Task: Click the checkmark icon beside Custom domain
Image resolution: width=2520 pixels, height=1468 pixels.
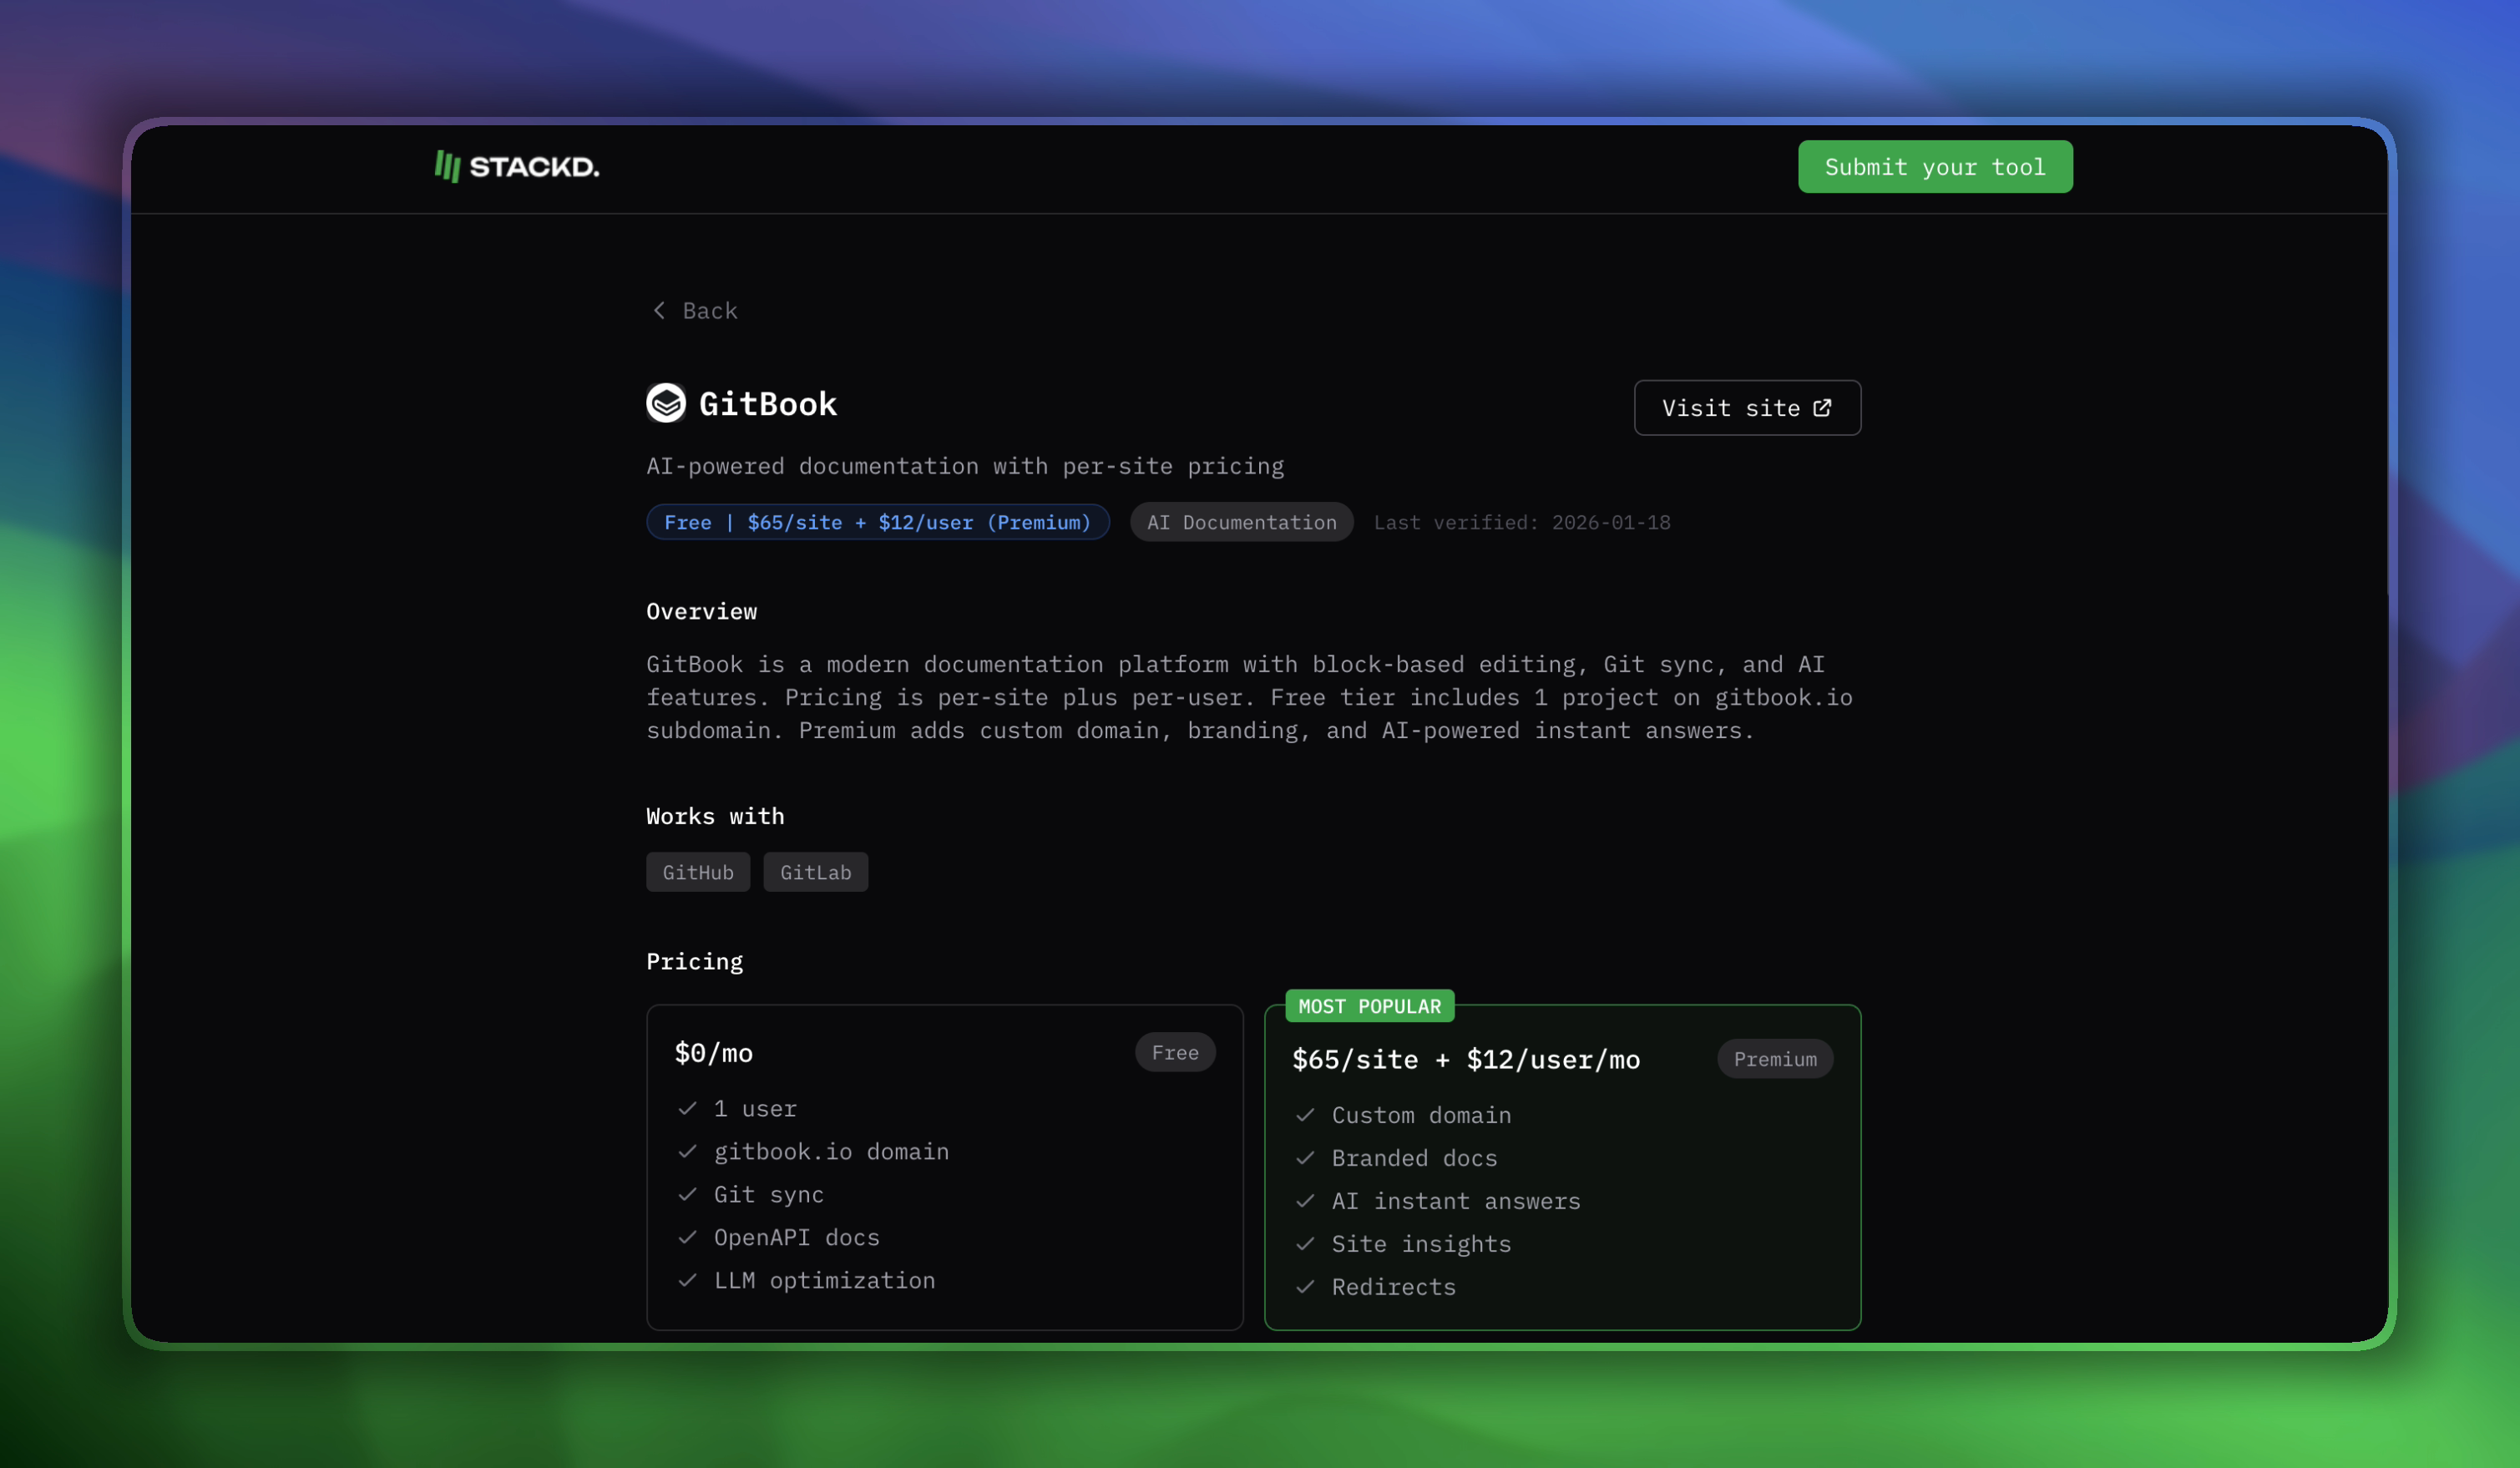Action: (1305, 1115)
